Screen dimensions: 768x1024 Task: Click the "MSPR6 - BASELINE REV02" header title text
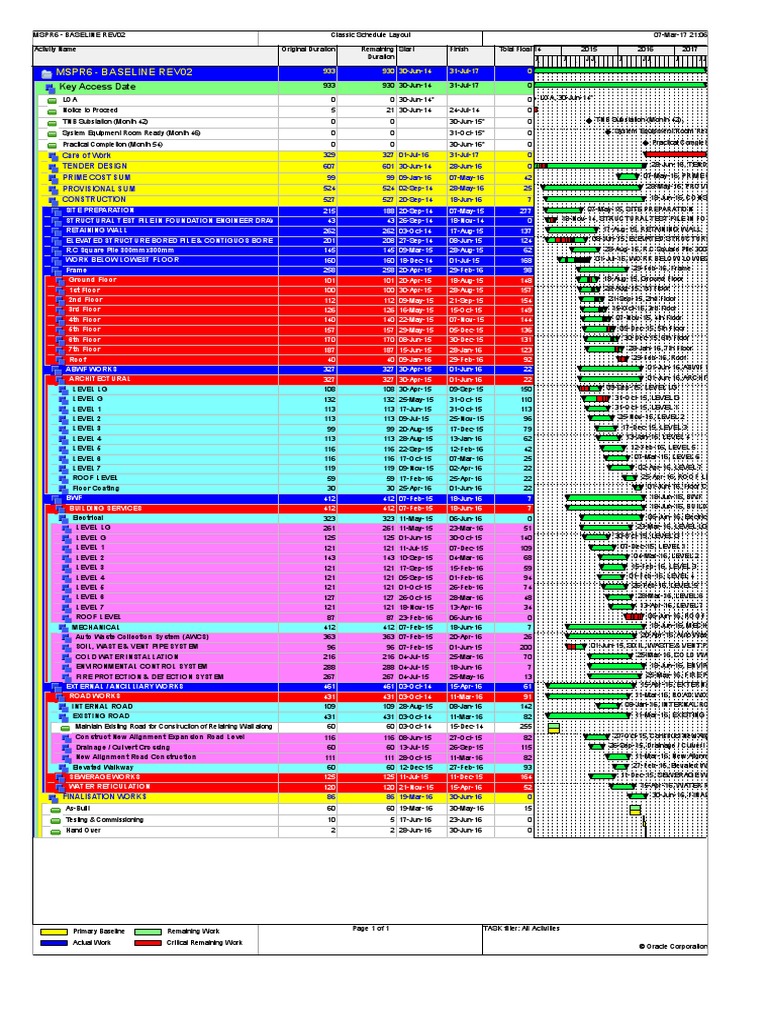[x=79, y=35]
